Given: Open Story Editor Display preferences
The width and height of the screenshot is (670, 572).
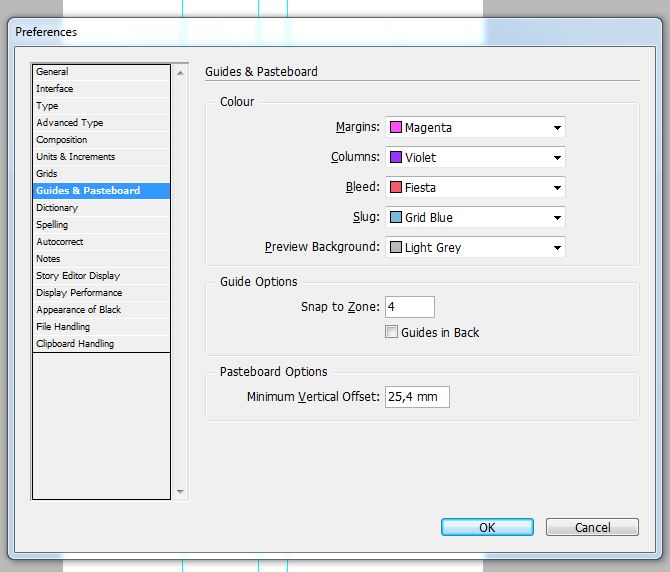Looking at the screenshot, I should pos(101,276).
